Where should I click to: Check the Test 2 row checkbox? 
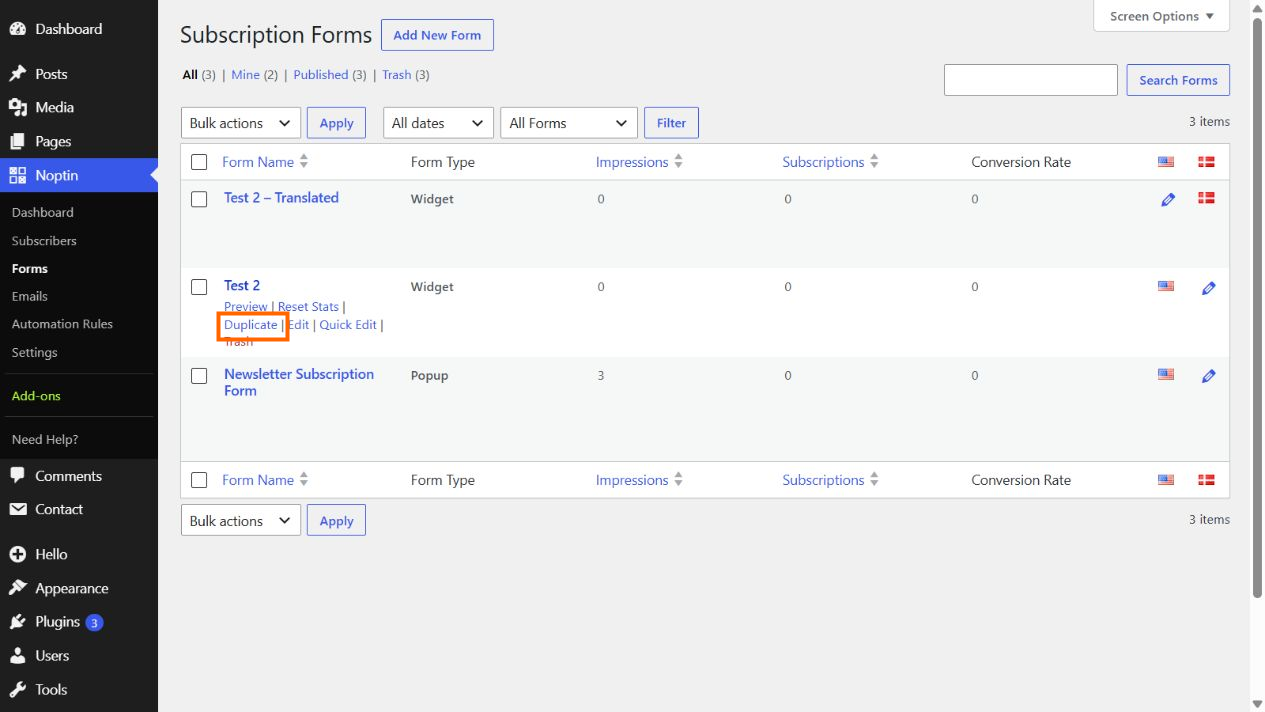pyautogui.click(x=199, y=287)
